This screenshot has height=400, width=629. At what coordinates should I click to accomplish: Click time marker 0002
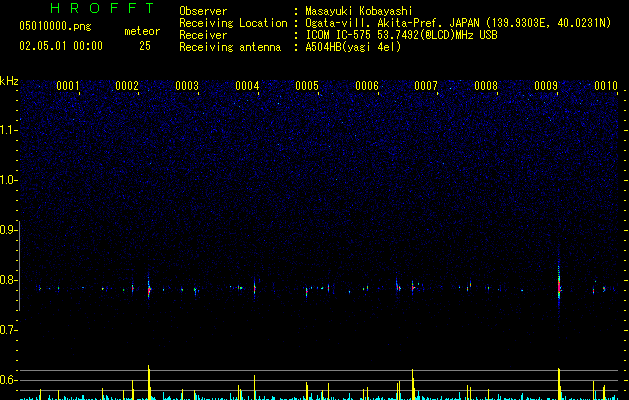(127, 86)
